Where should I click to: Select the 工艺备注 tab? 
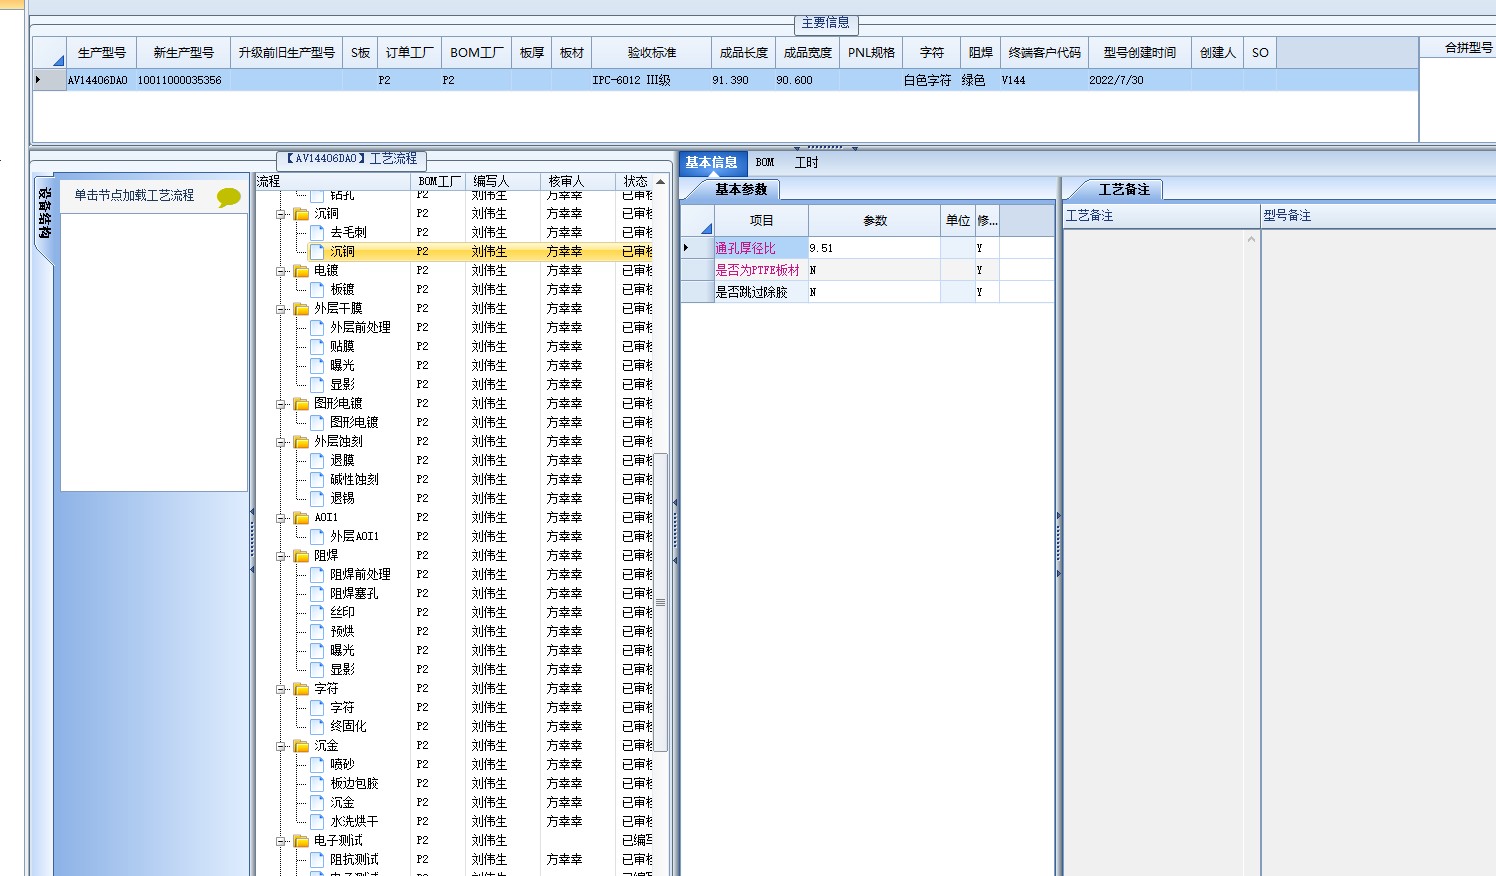[1124, 189]
